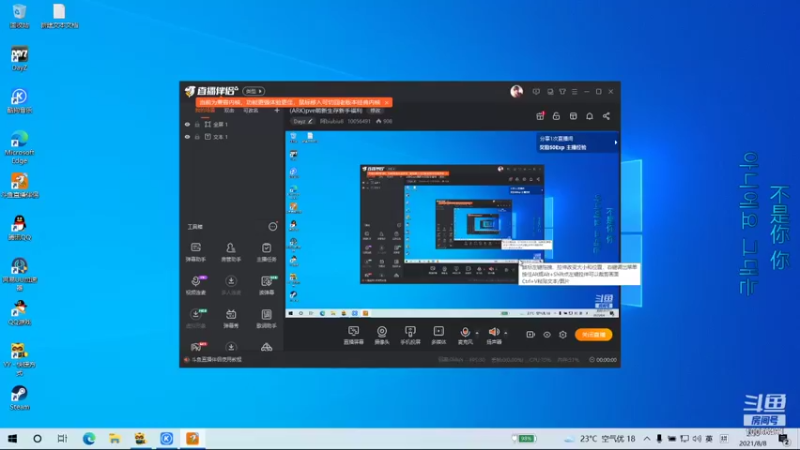
Task: Share the live room via the share icon
Action: pyautogui.click(x=606, y=116)
